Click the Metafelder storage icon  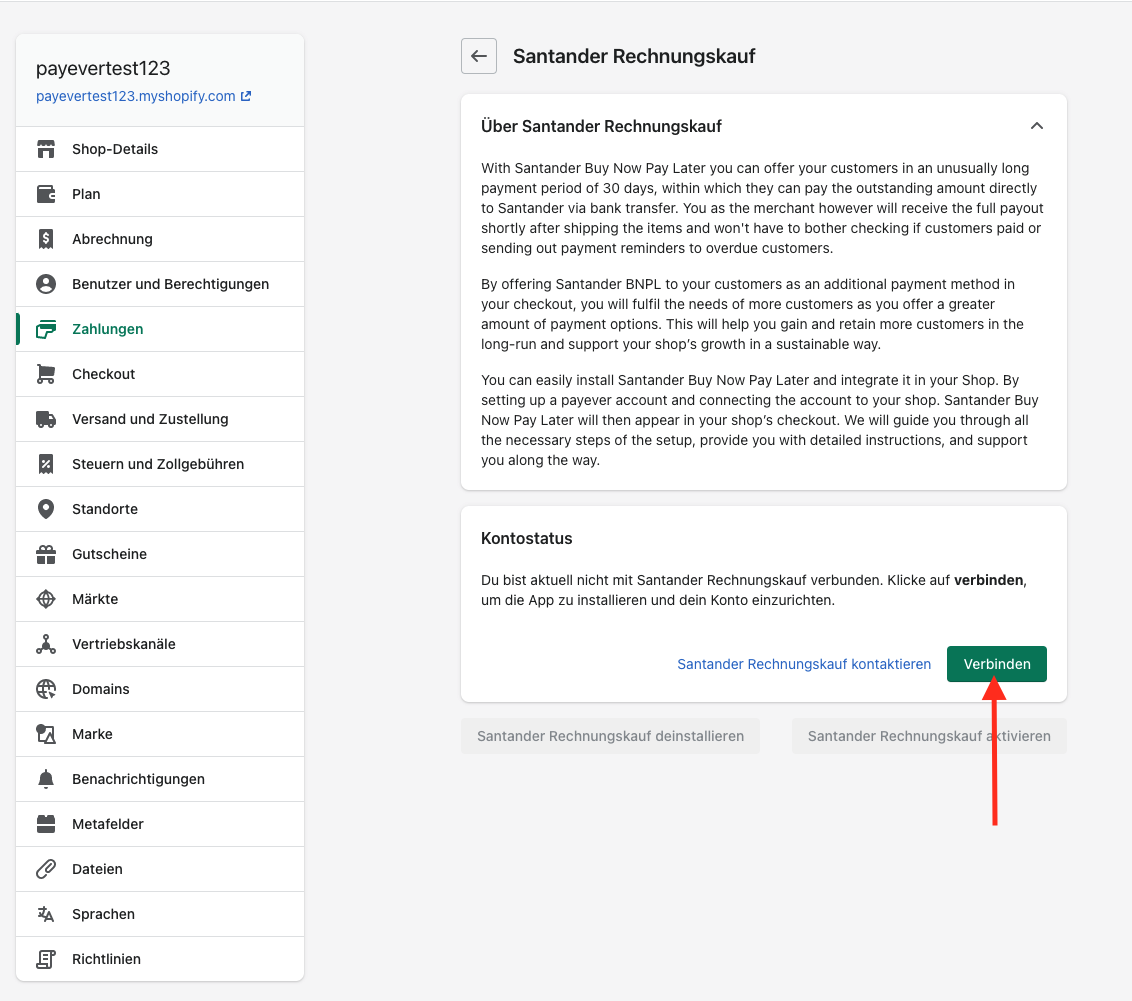point(46,824)
